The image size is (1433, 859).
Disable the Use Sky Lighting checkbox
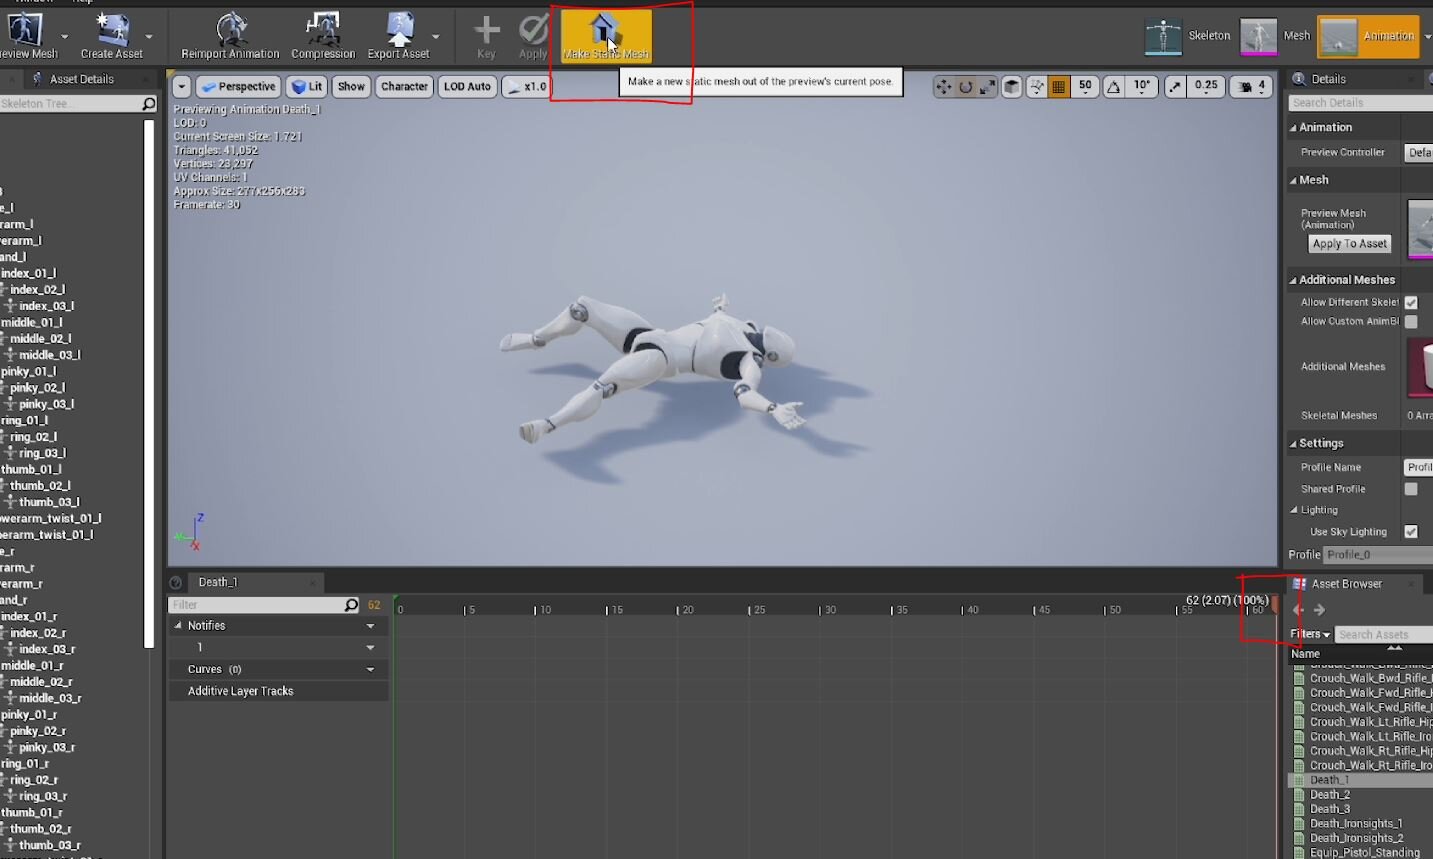pos(1413,531)
